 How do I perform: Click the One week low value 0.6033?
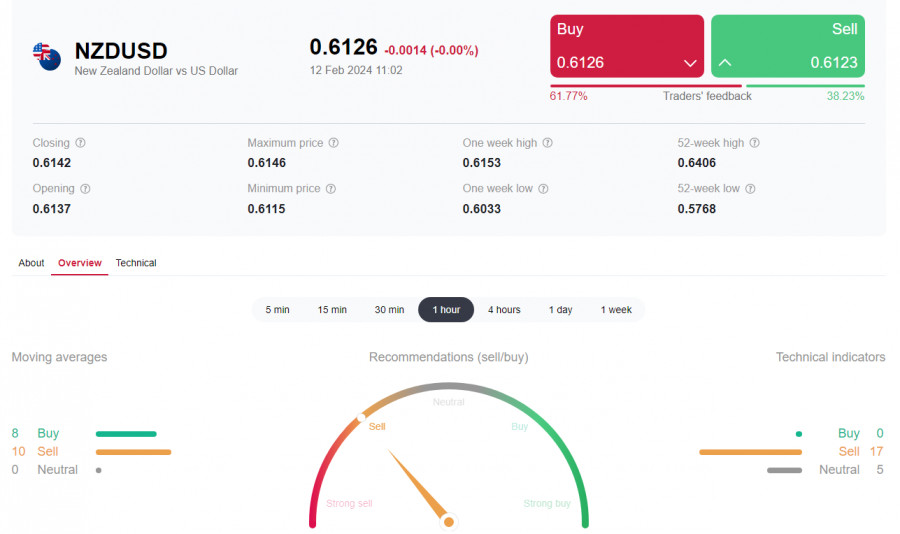coord(482,209)
